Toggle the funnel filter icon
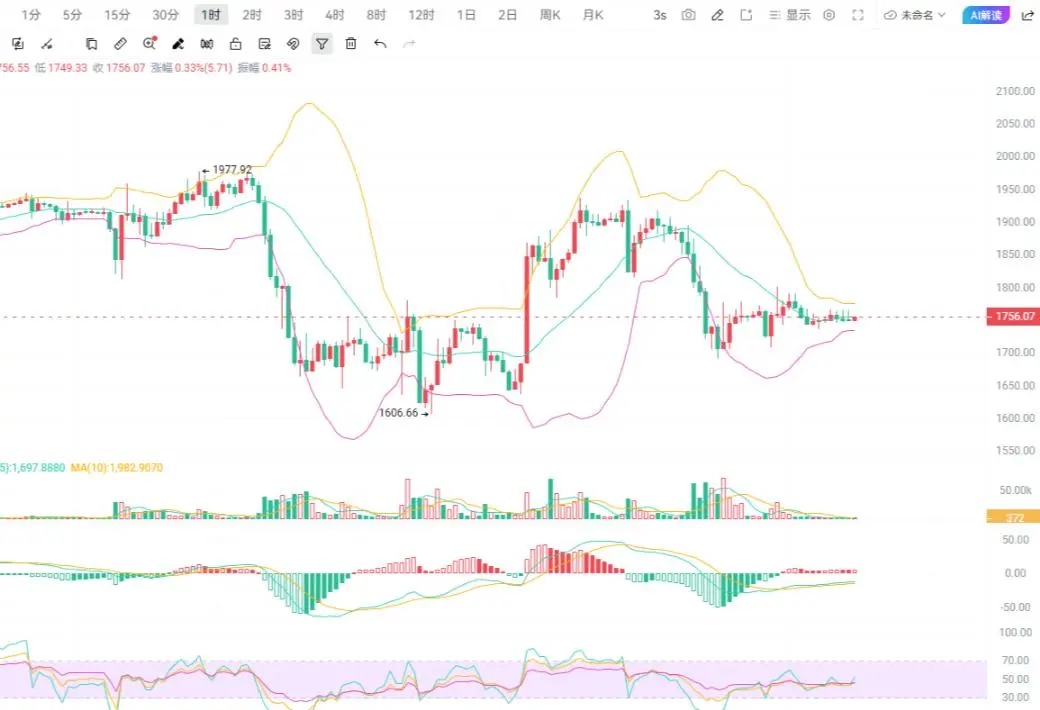 (x=322, y=44)
